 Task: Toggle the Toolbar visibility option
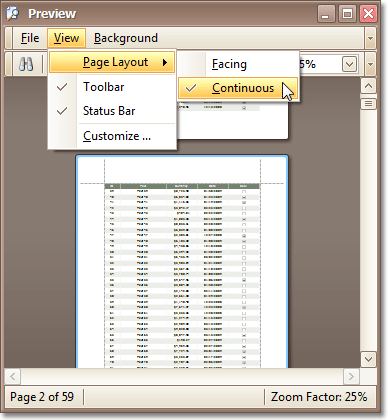(112, 87)
